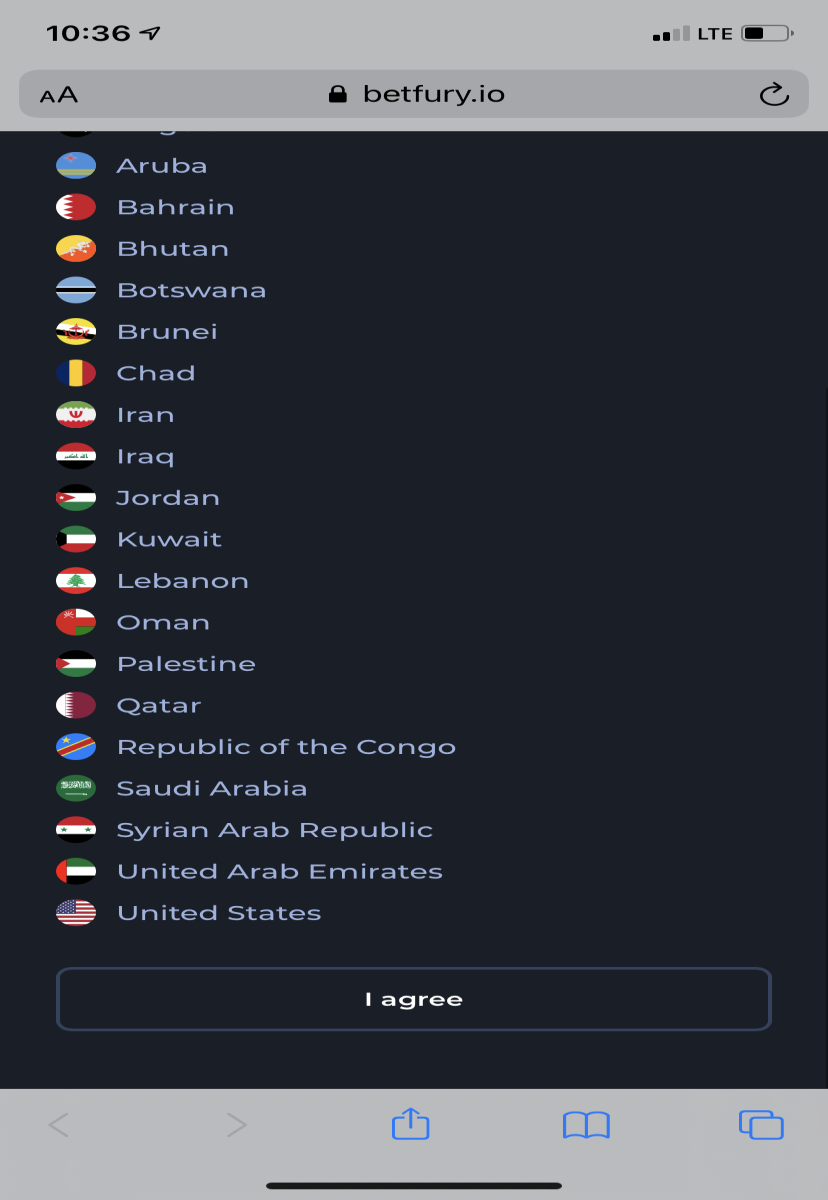
Task: Select the Botswana country entry
Action: 161,290
